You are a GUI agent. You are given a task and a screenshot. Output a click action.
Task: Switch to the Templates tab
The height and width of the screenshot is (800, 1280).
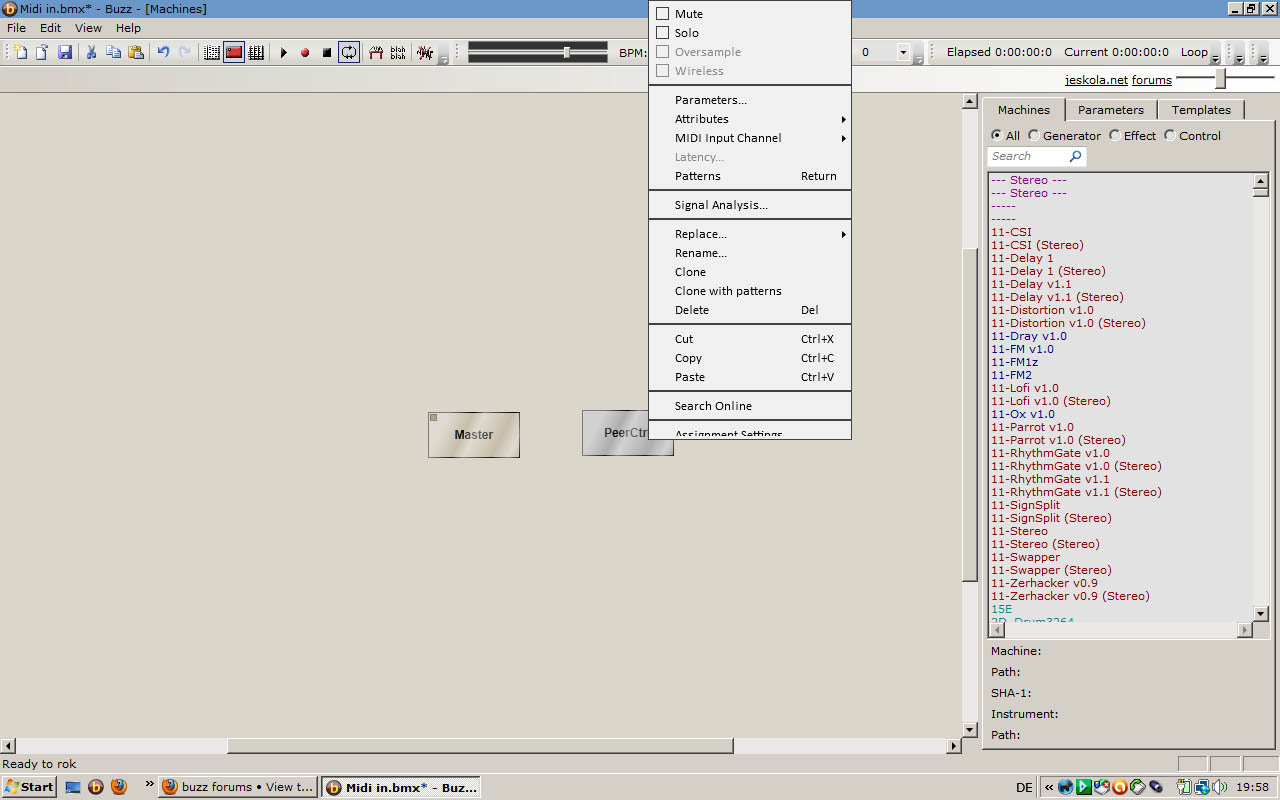pyautogui.click(x=1201, y=110)
